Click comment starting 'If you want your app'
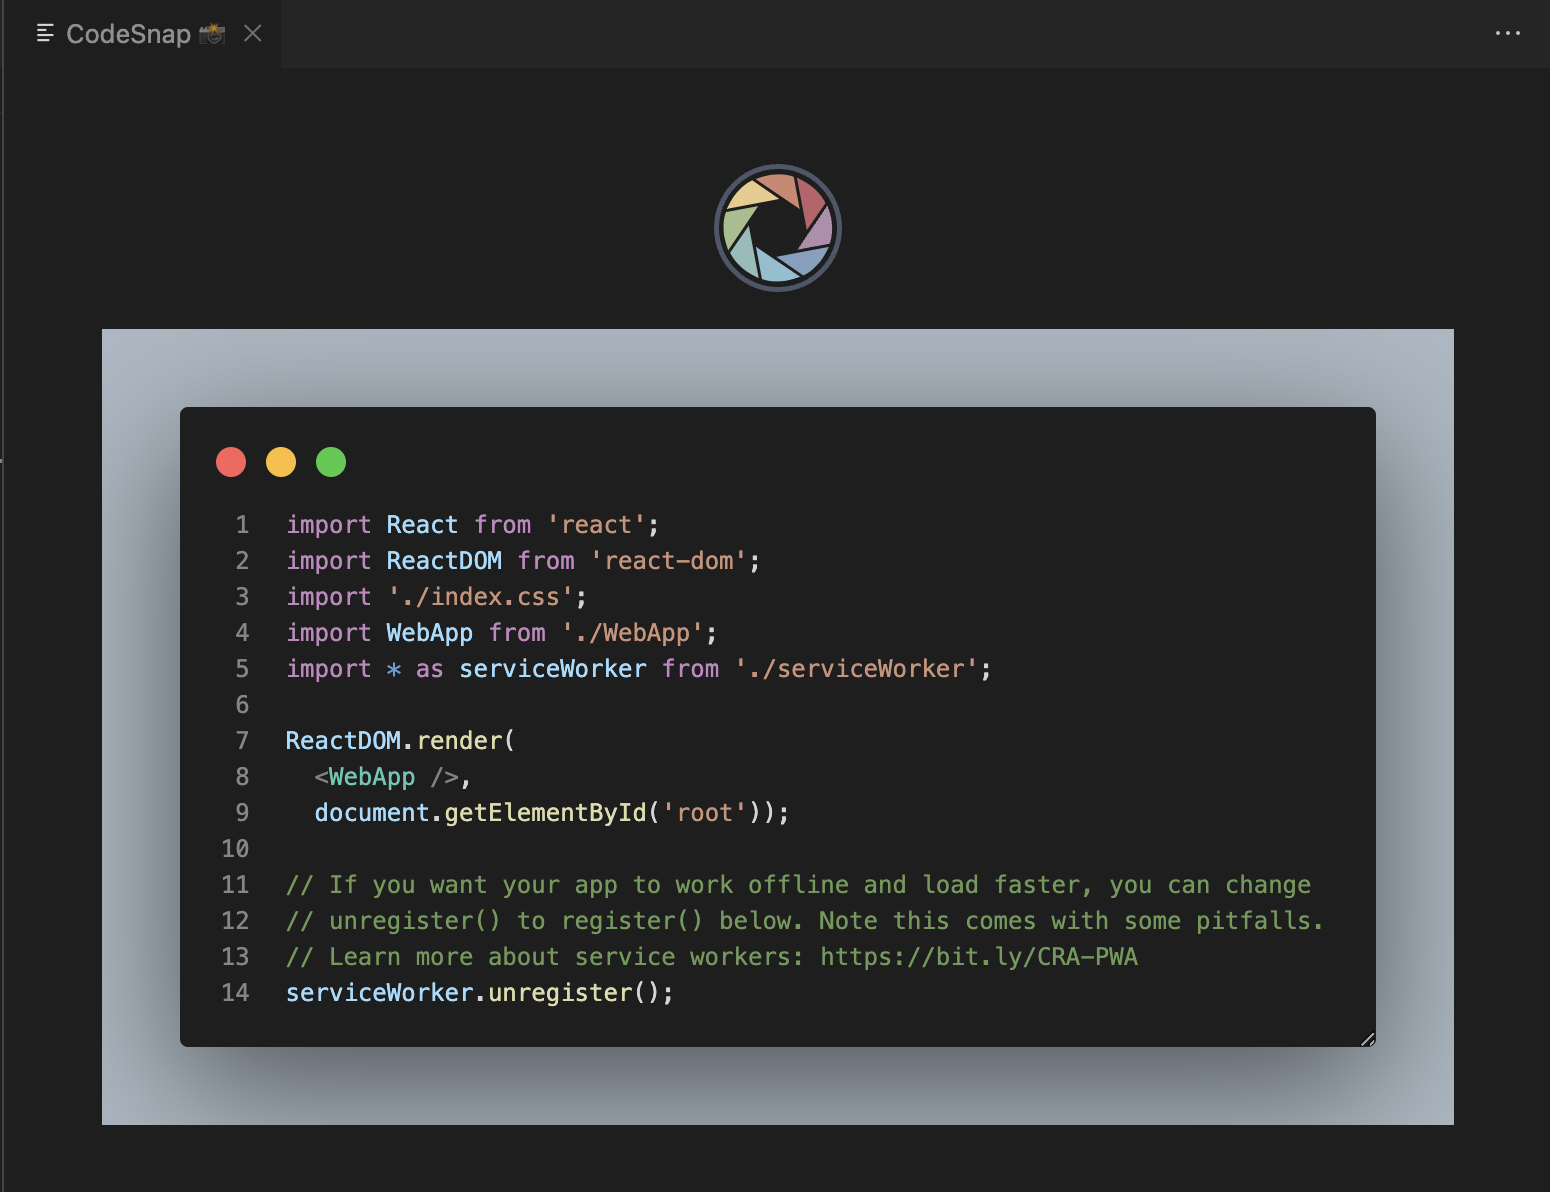The height and width of the screenshot is (1192, 1550). [798, 885]
